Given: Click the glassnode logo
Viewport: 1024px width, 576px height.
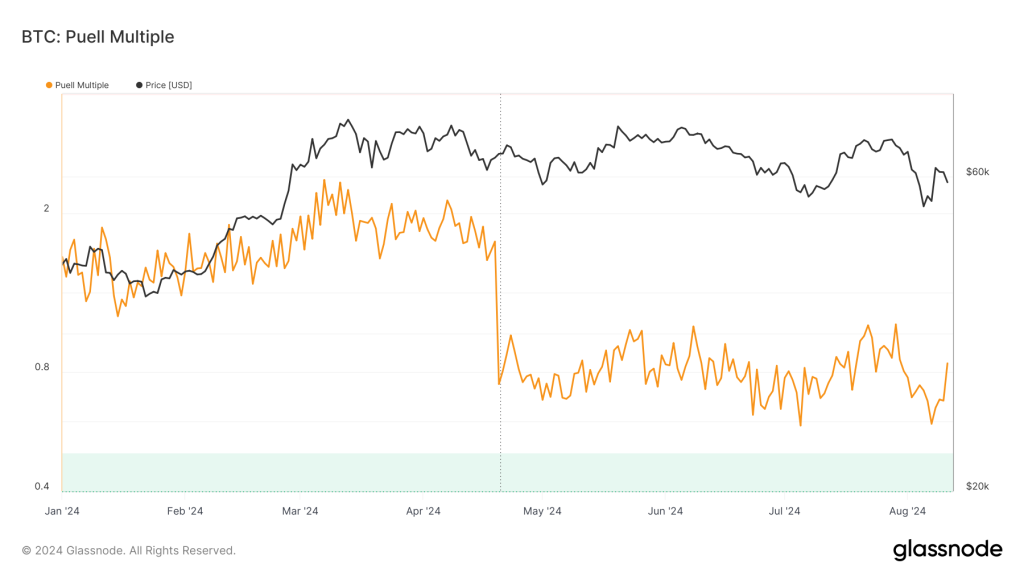Looking at the screenshot, I should pos(946,549).
